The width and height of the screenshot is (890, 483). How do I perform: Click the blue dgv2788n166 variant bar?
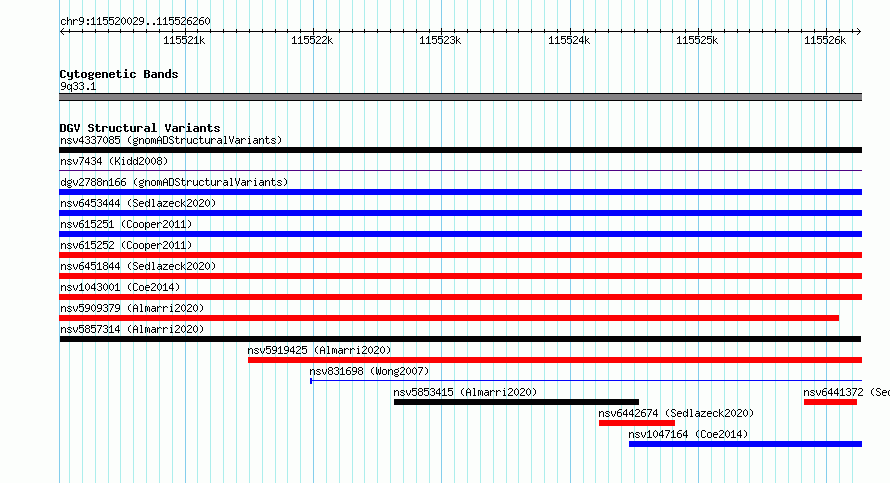pyautogui.click(x=460, y=192)
